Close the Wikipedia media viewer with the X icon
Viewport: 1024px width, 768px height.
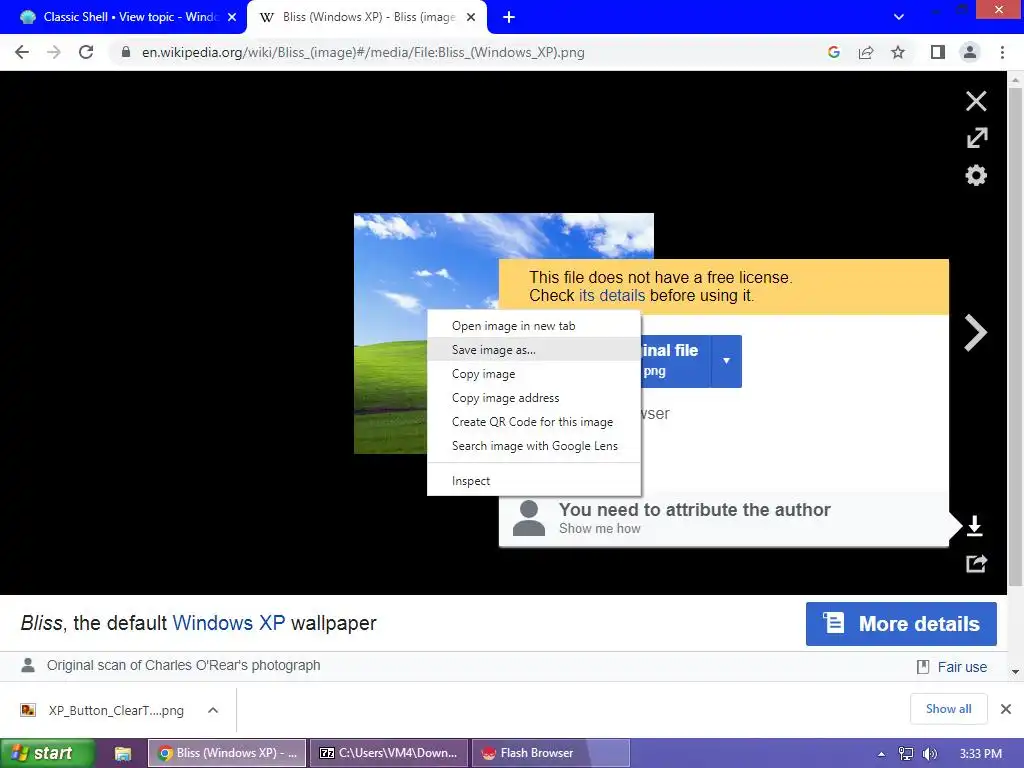pyautogui.click(x=976, y=101)
